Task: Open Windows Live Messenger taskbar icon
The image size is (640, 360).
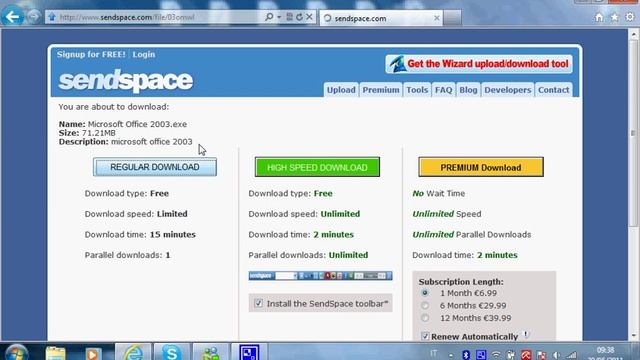Action: (x=210, y=353)
